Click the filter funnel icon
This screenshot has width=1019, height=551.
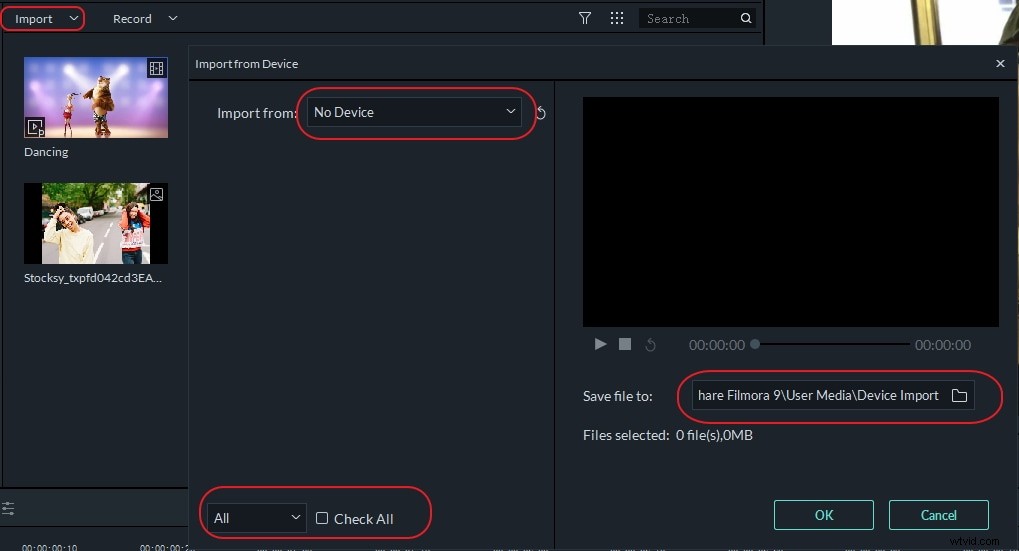pyautogui.click(x=585, y=18)
